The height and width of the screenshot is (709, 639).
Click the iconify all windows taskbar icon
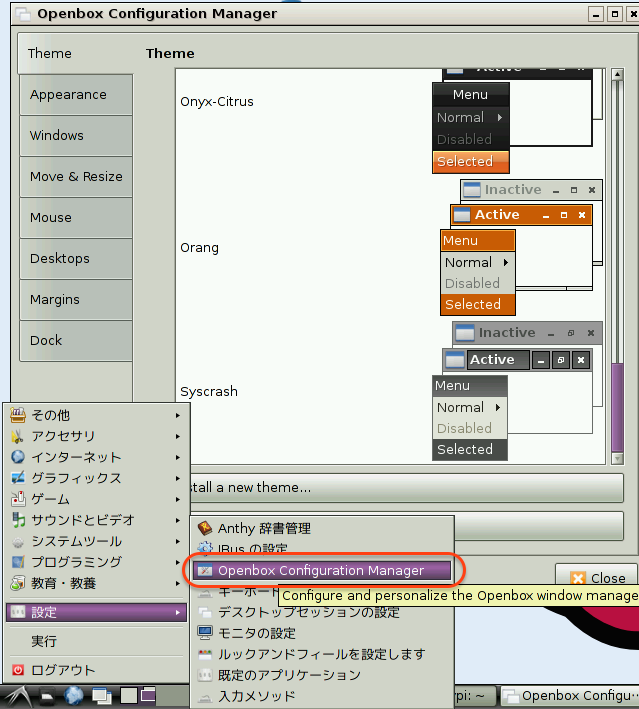(102, 696)
